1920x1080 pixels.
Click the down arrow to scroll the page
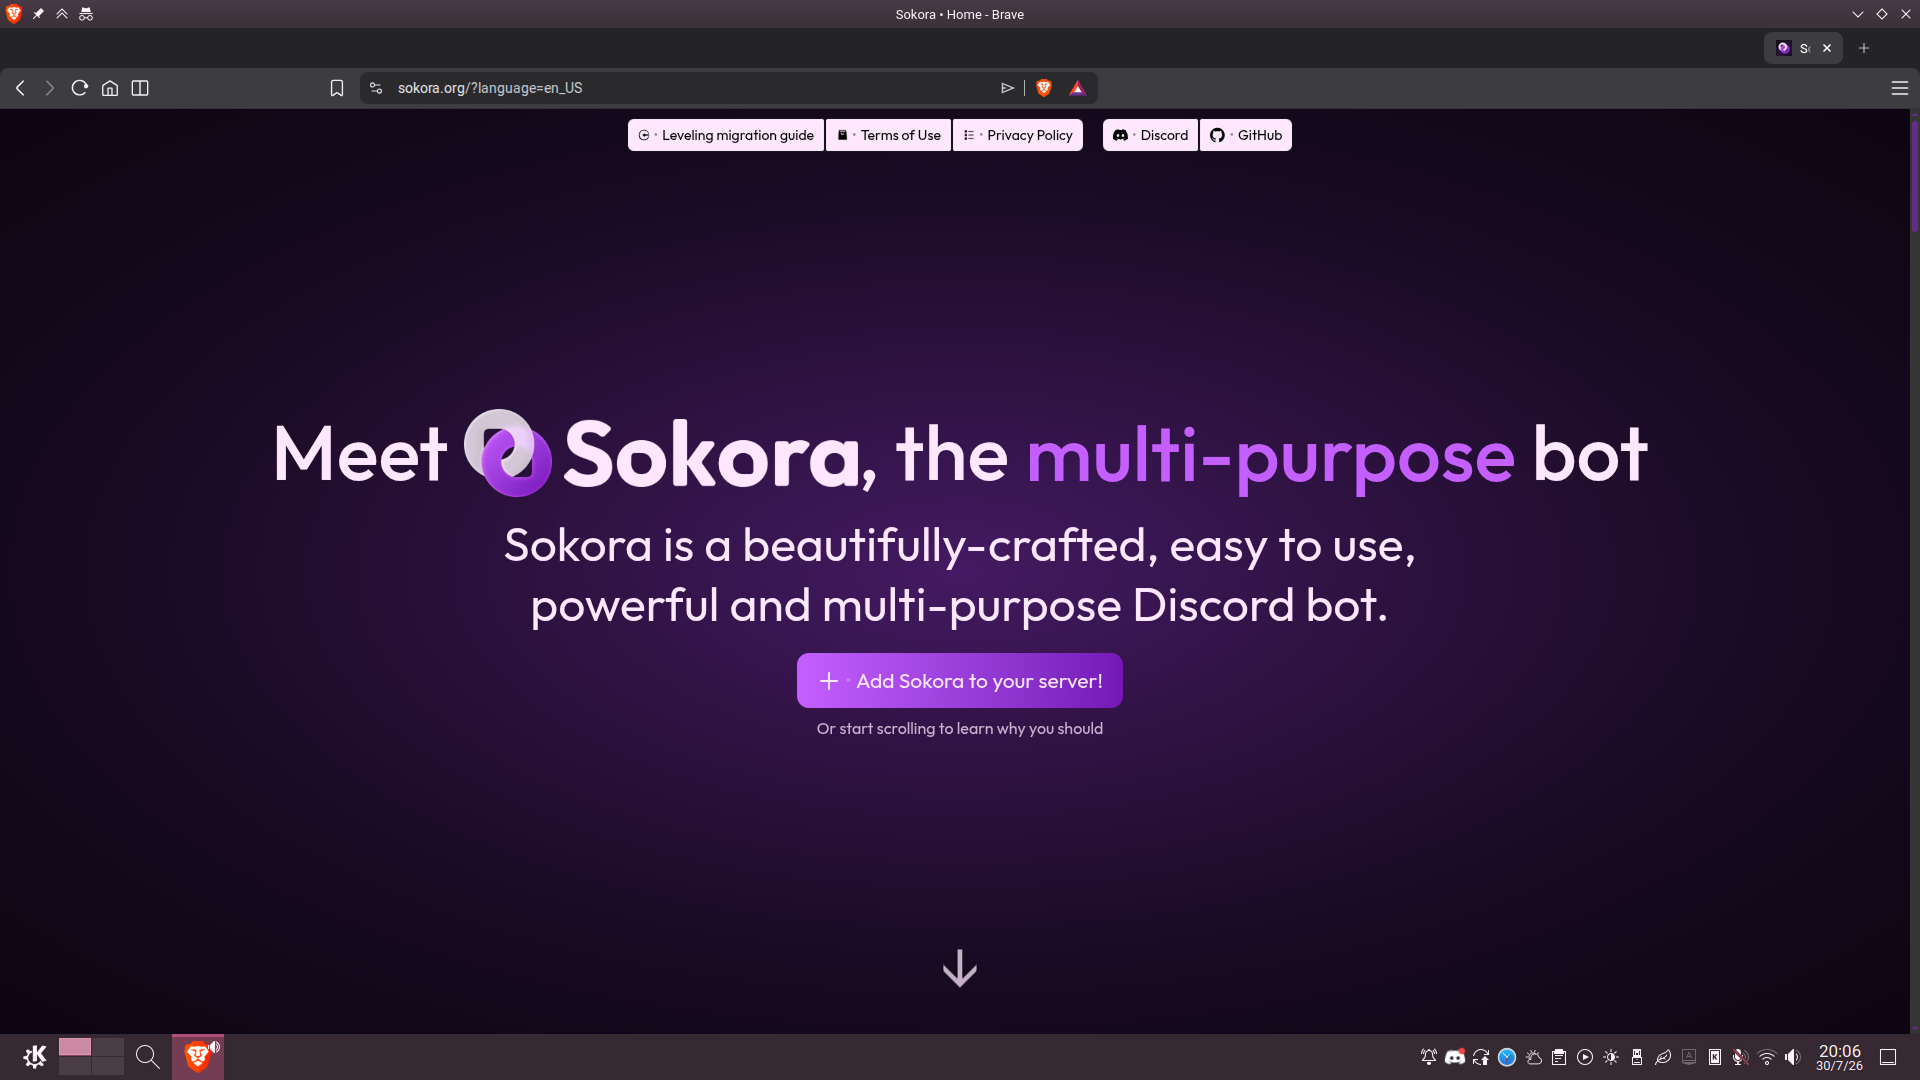click(x=960, y=968)
